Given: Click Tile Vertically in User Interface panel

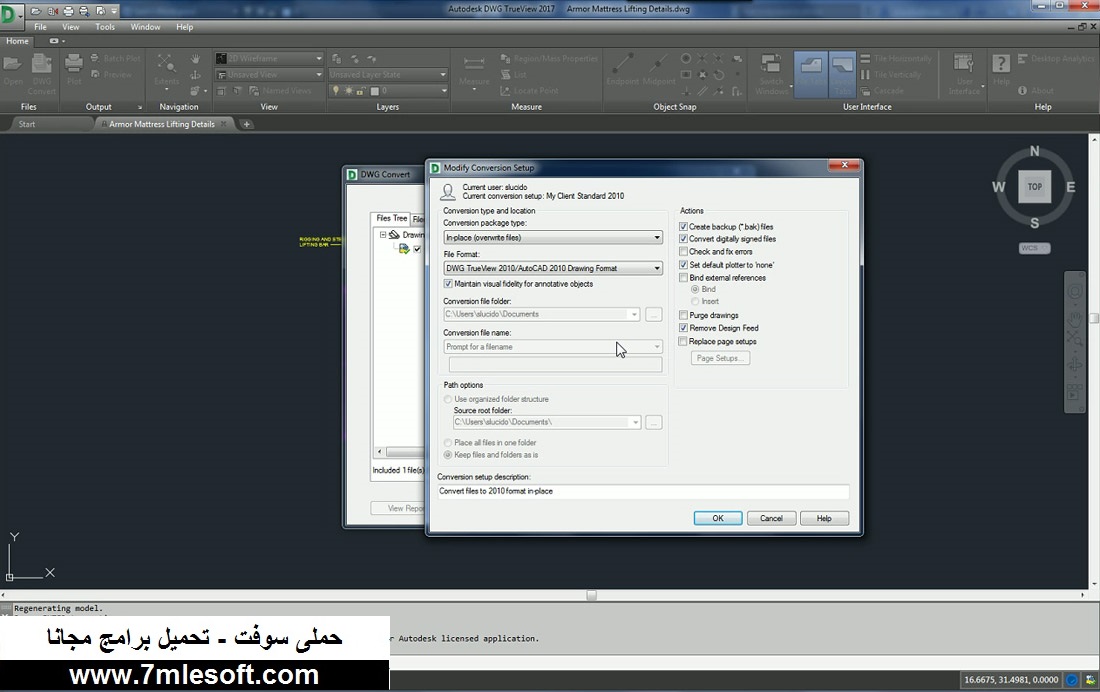Looking at the screenshot, I should coord(890,74).
